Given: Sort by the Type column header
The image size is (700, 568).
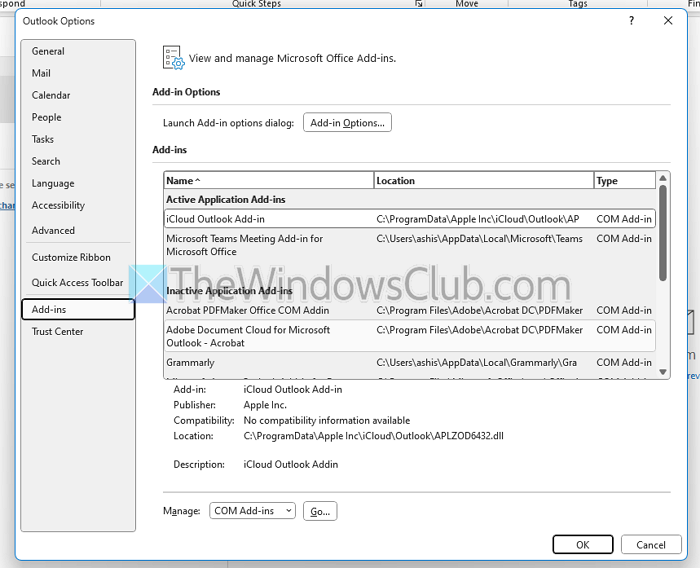Looking at the screenshot, I should tap(625, 180).
